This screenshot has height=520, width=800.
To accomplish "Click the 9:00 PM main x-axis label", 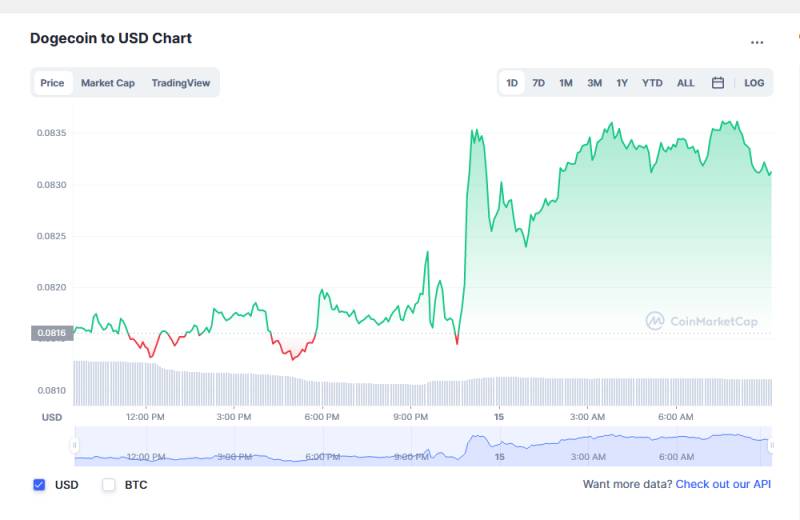I will tap(411, 417).
